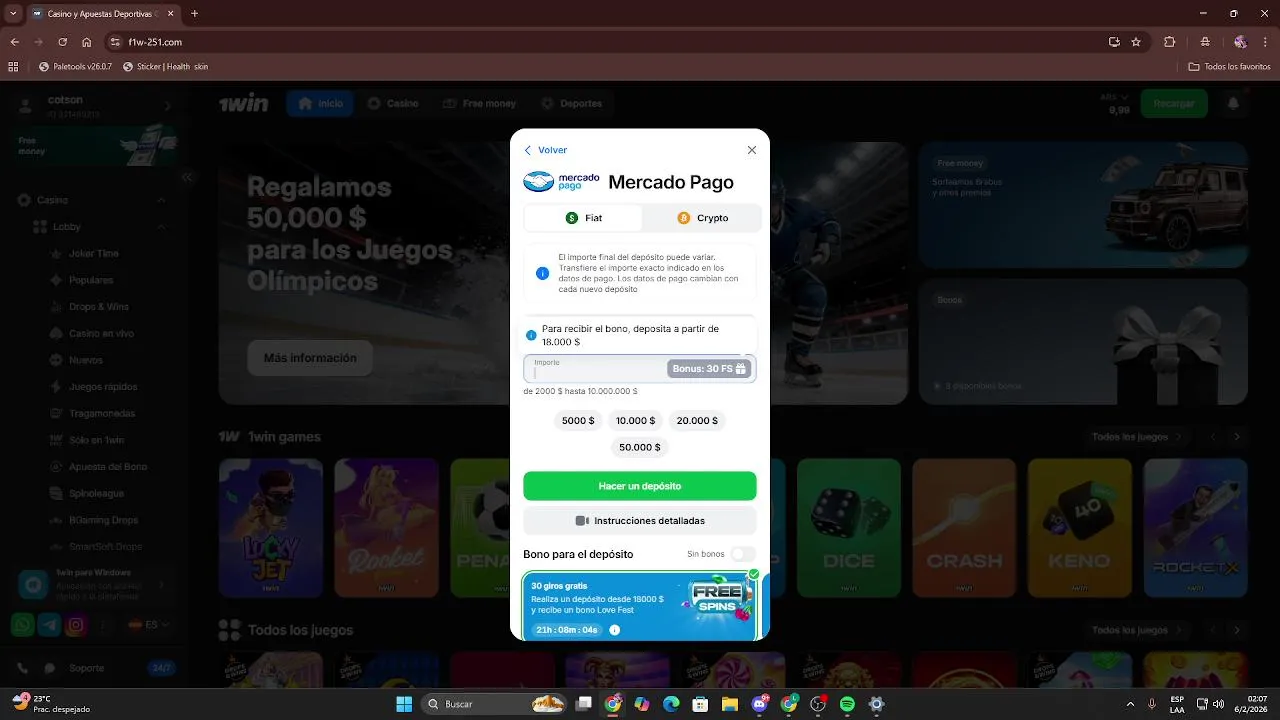This screenshot has width=1280, height=720.
Task: Open Spotify from the taskbar
Action: click(847, 704)
